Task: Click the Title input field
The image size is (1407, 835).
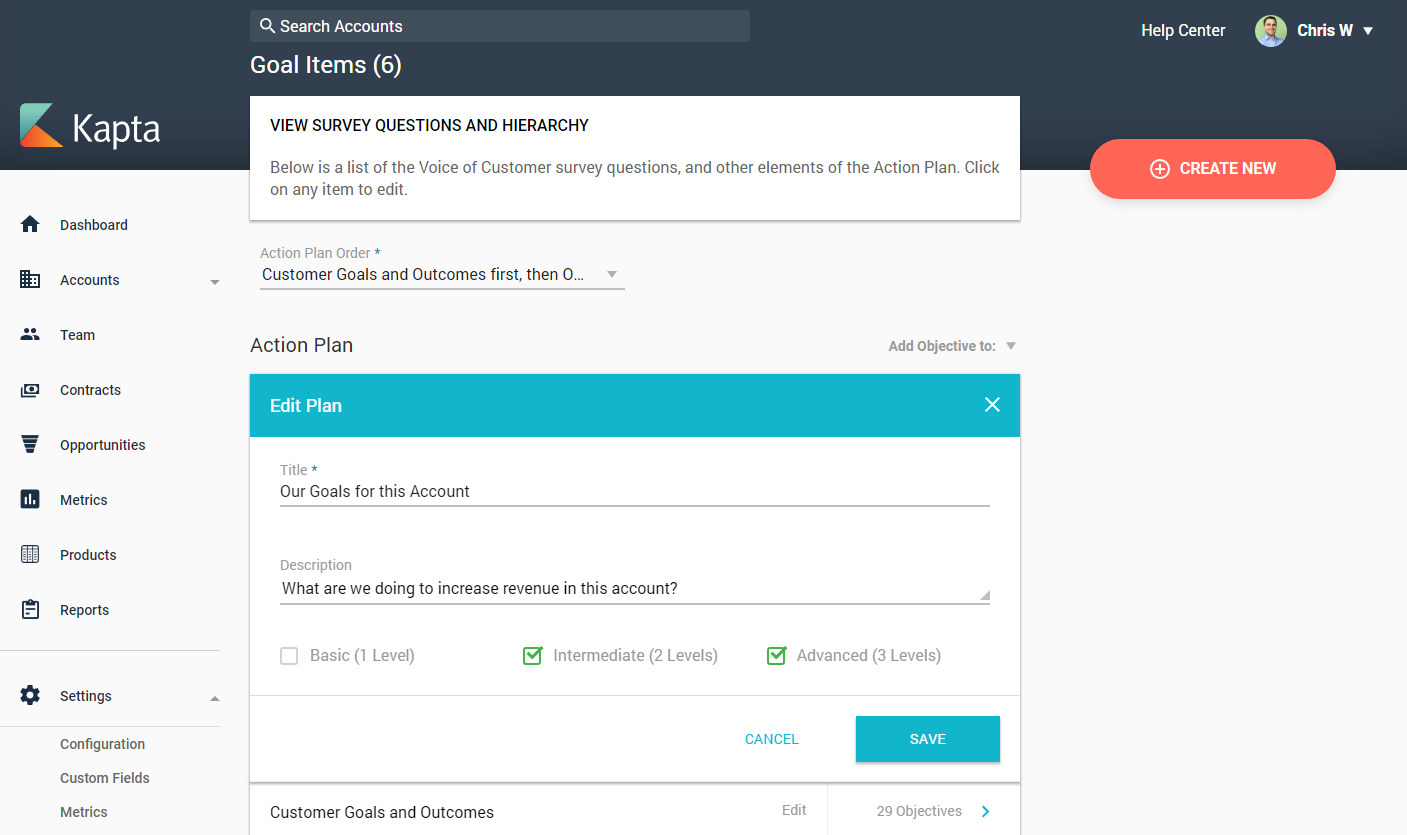Action: click(635, 492)
